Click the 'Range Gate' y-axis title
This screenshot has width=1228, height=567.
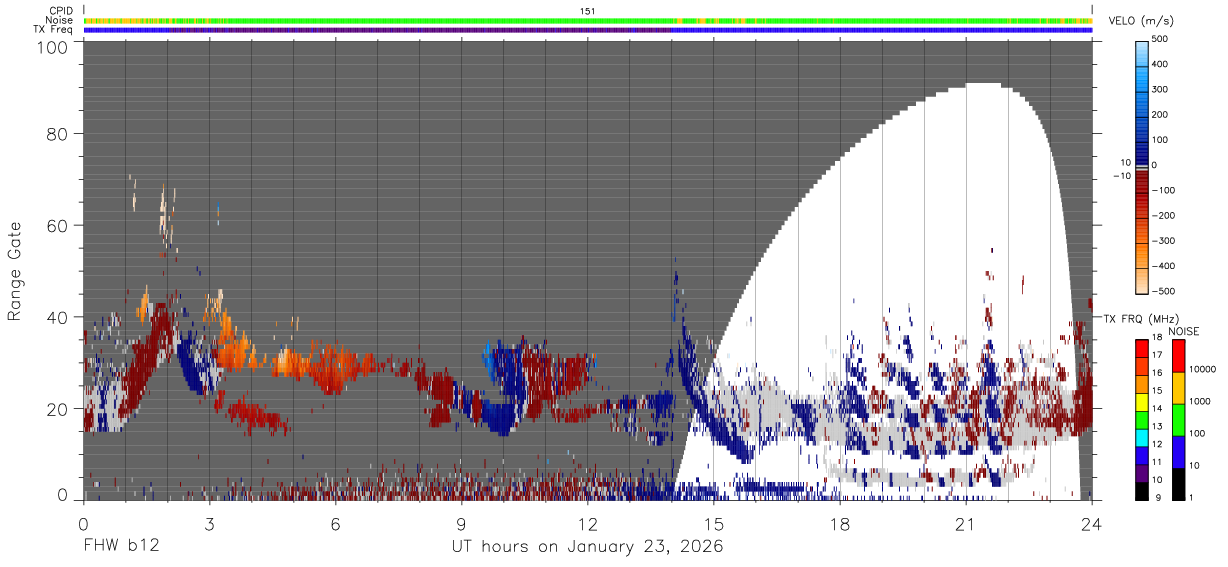point(16,272)
